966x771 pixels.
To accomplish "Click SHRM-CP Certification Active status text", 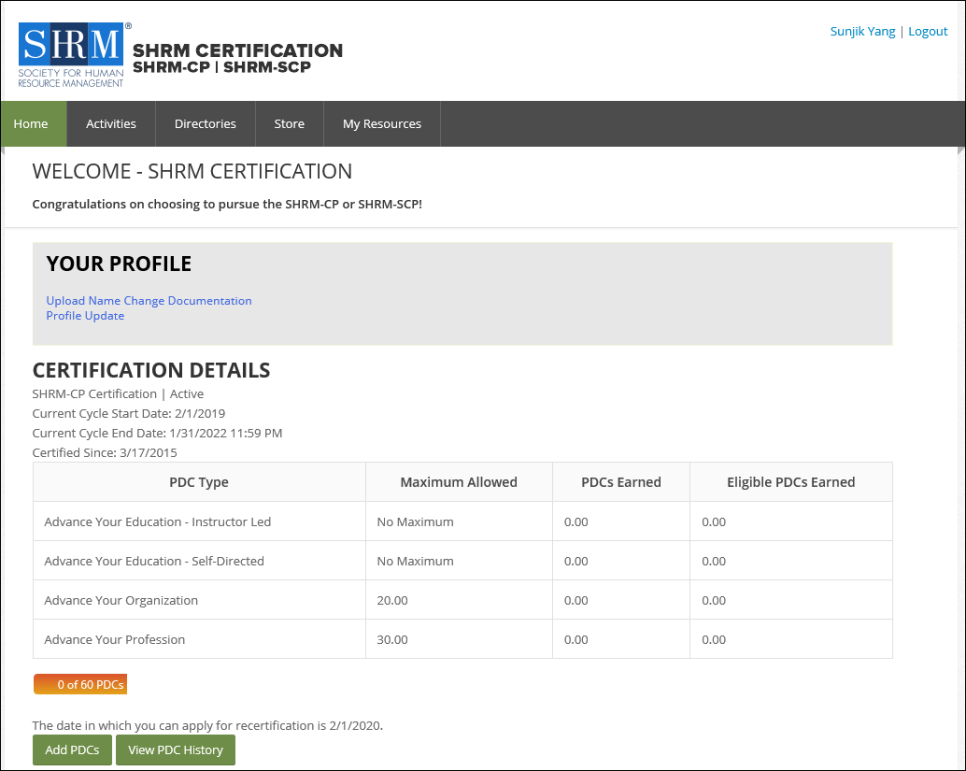I will (x=118, y=394).
